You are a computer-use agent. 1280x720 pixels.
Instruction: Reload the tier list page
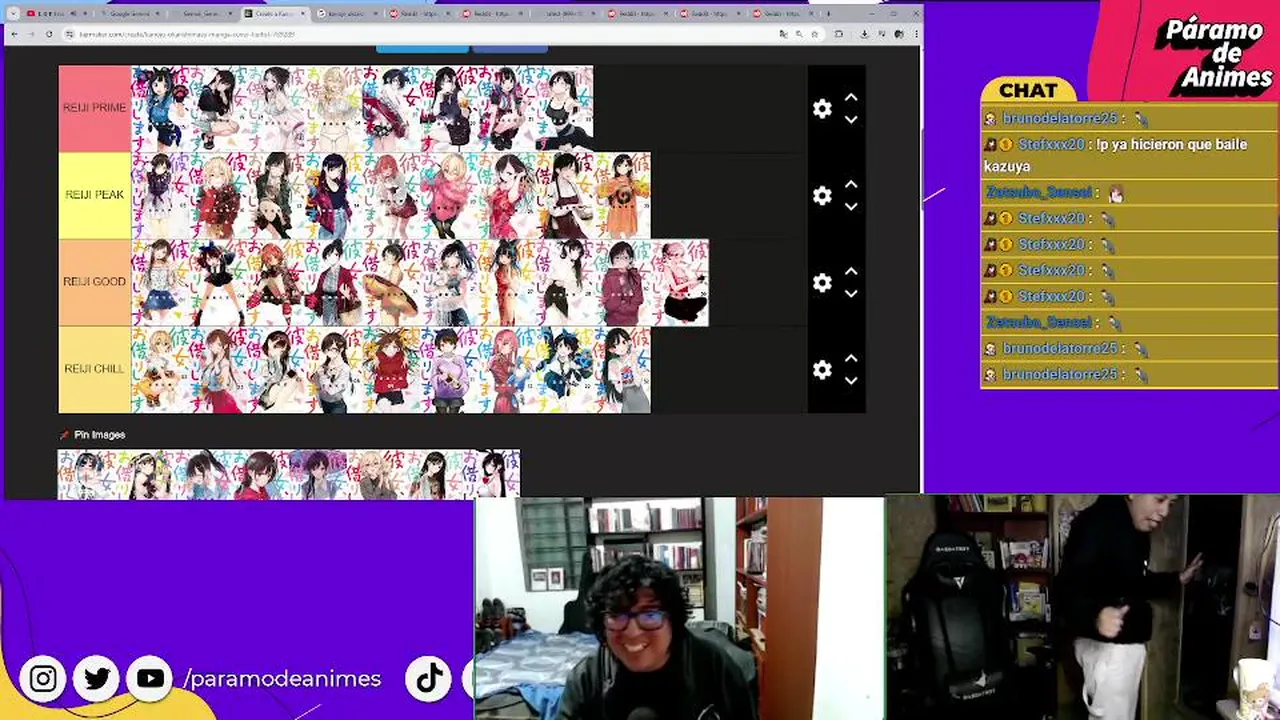pyautogui.click(x=49, y=34)
